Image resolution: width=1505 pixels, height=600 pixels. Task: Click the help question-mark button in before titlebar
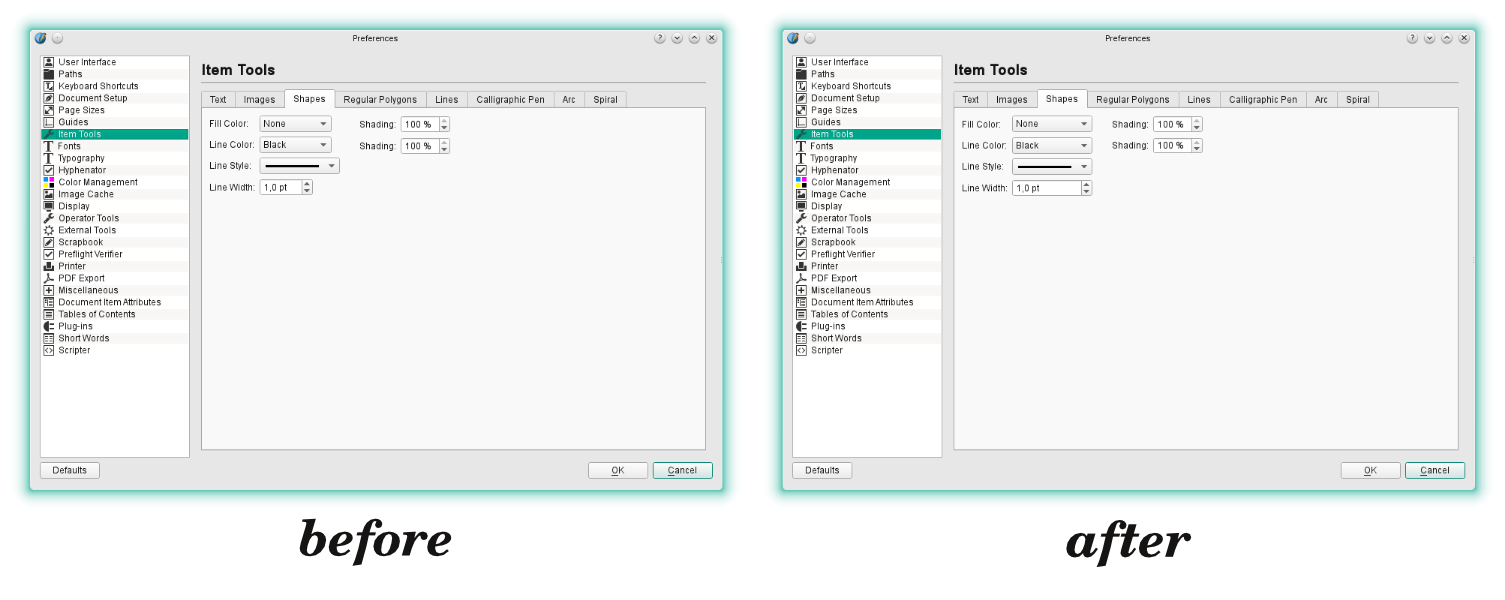point(660,38)
